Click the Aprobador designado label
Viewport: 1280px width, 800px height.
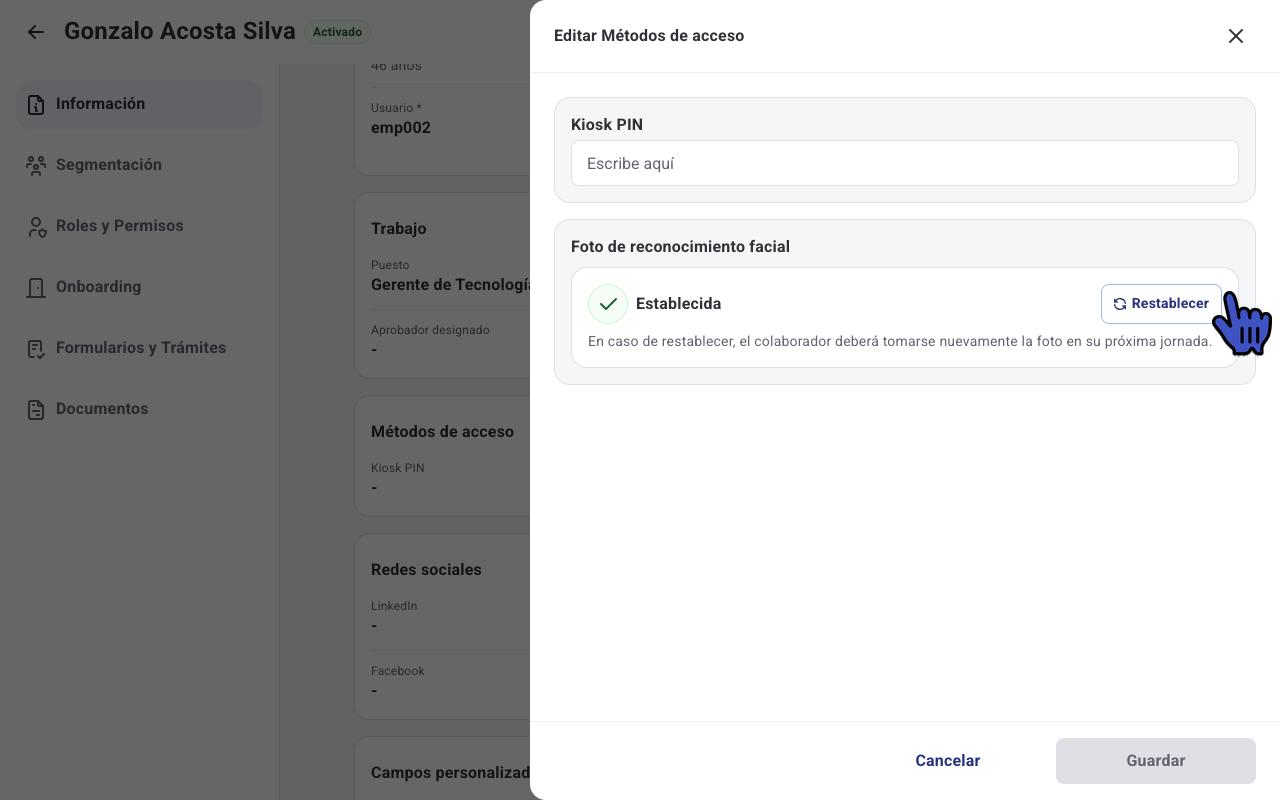tap(430, 330)
